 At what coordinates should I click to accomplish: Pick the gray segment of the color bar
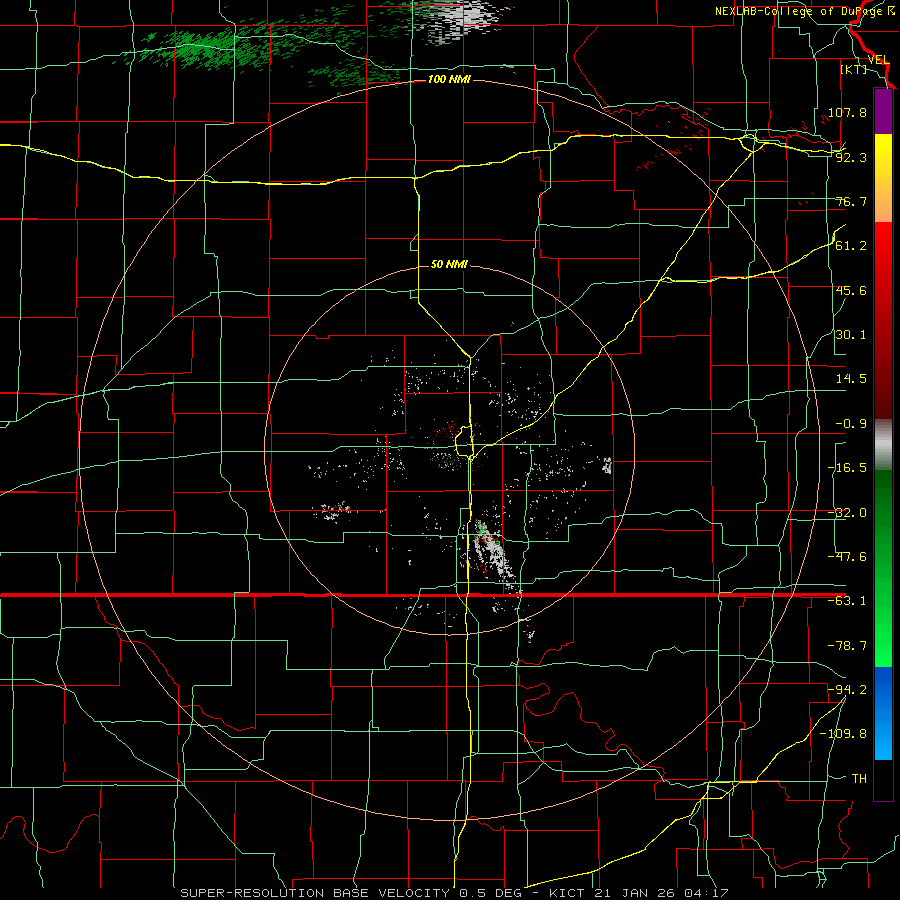point(883,445)
